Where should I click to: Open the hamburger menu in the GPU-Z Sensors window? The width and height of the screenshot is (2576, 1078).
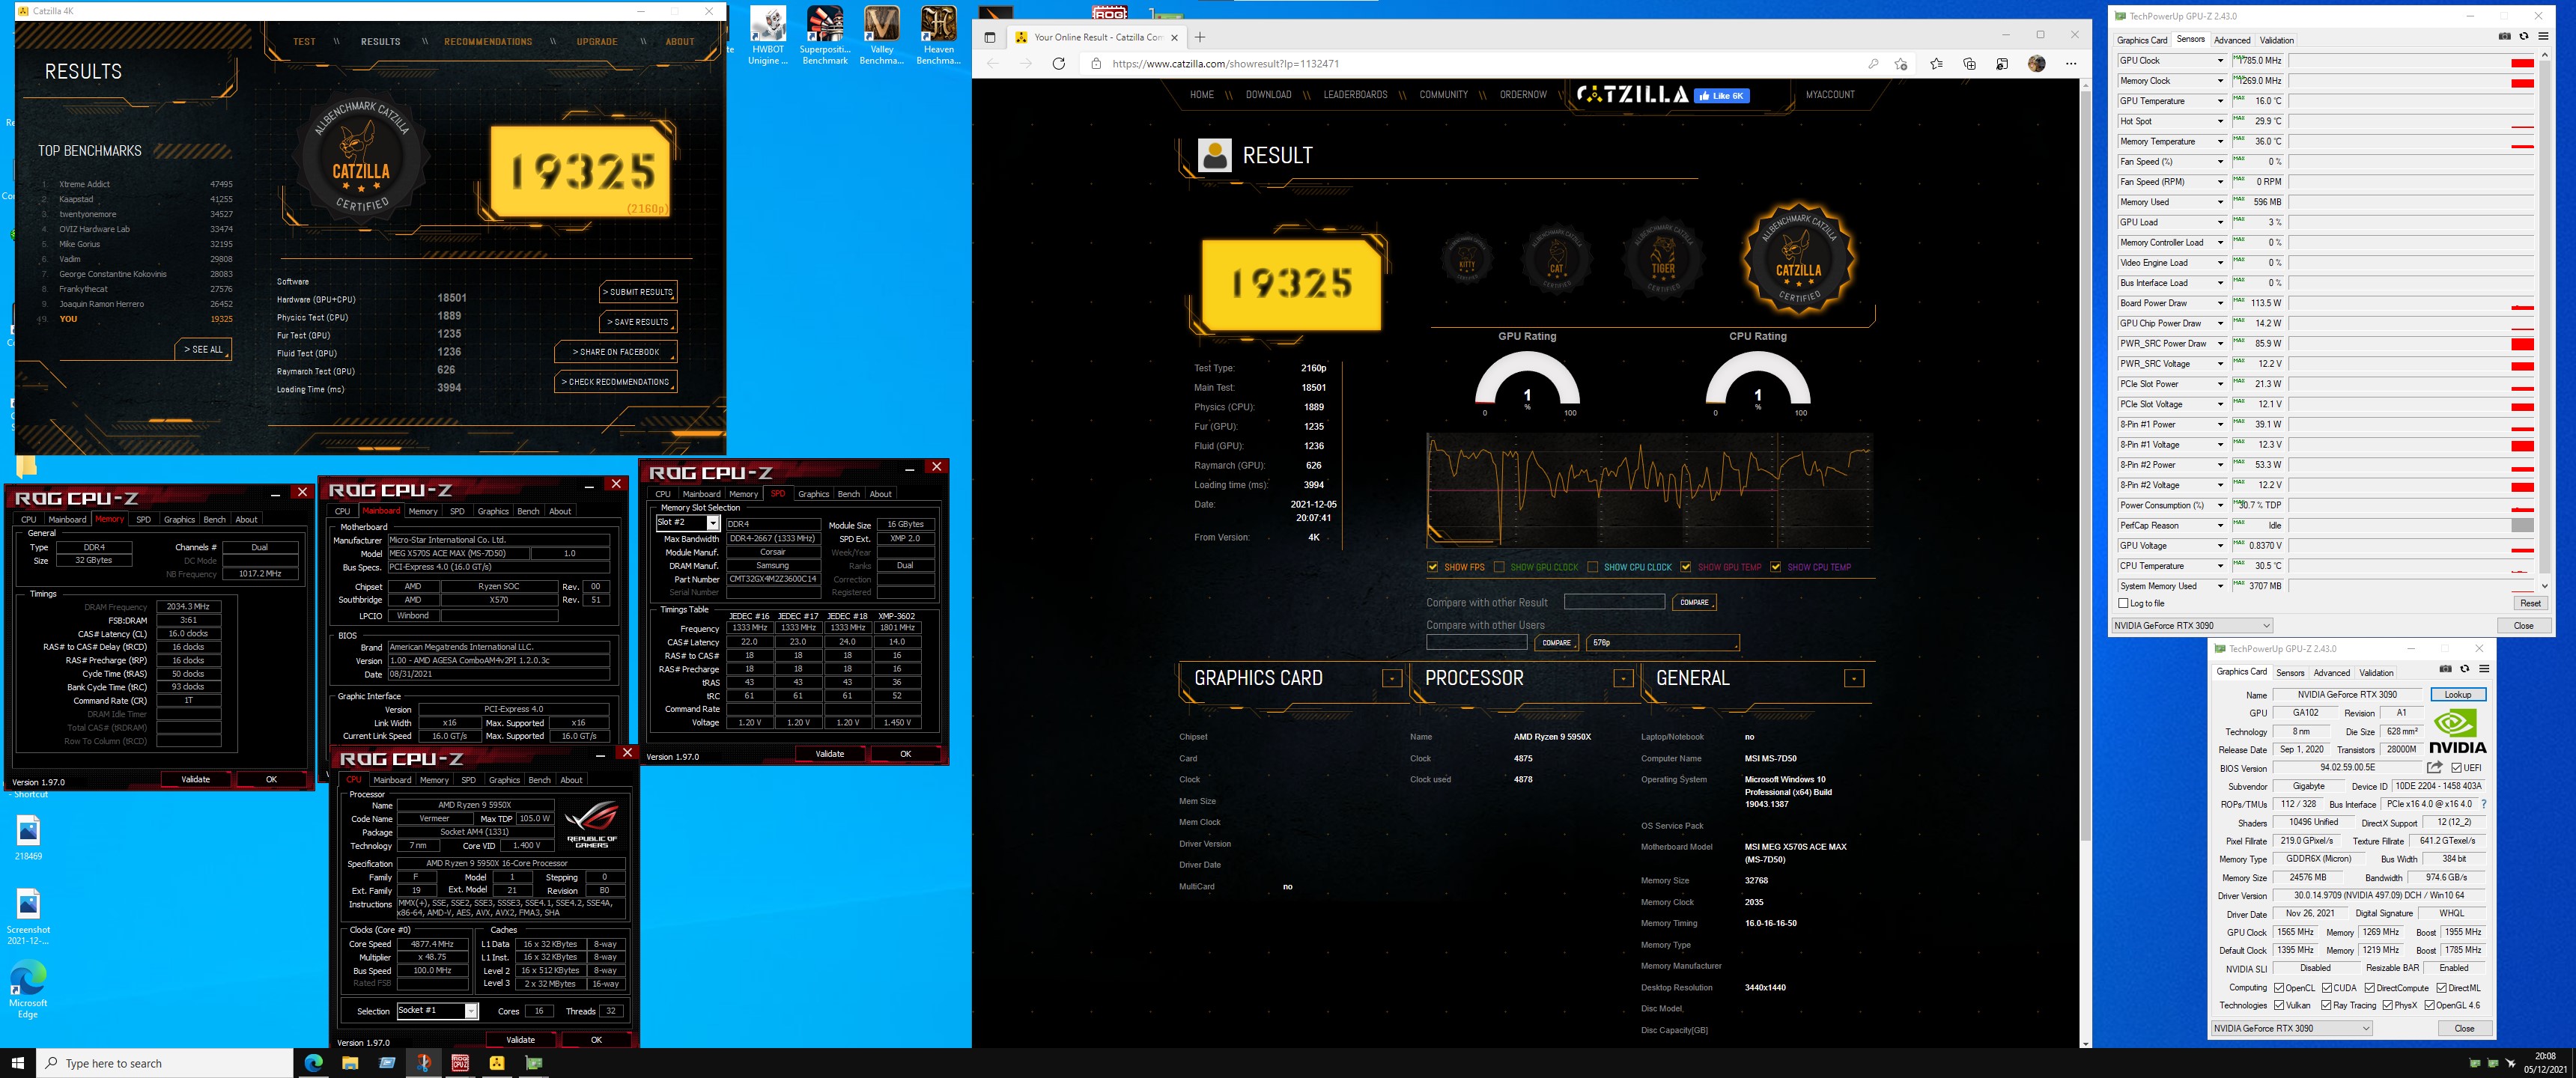[2543, 36]
